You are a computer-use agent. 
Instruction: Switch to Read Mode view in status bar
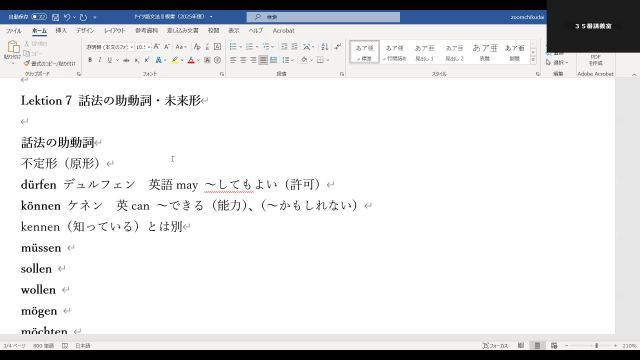coord(521,346)
